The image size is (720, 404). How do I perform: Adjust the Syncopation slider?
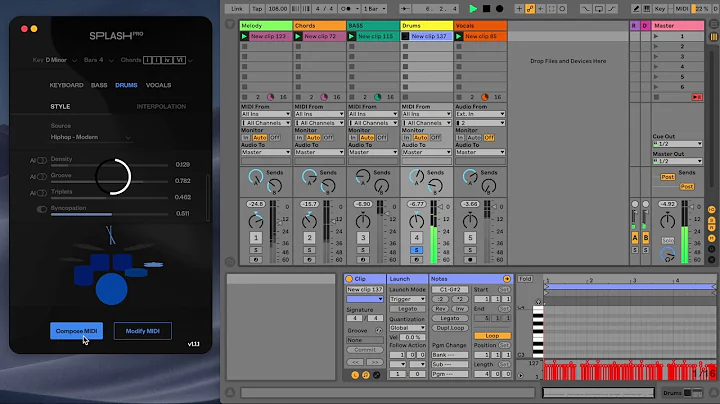click(x=109, y=214)
